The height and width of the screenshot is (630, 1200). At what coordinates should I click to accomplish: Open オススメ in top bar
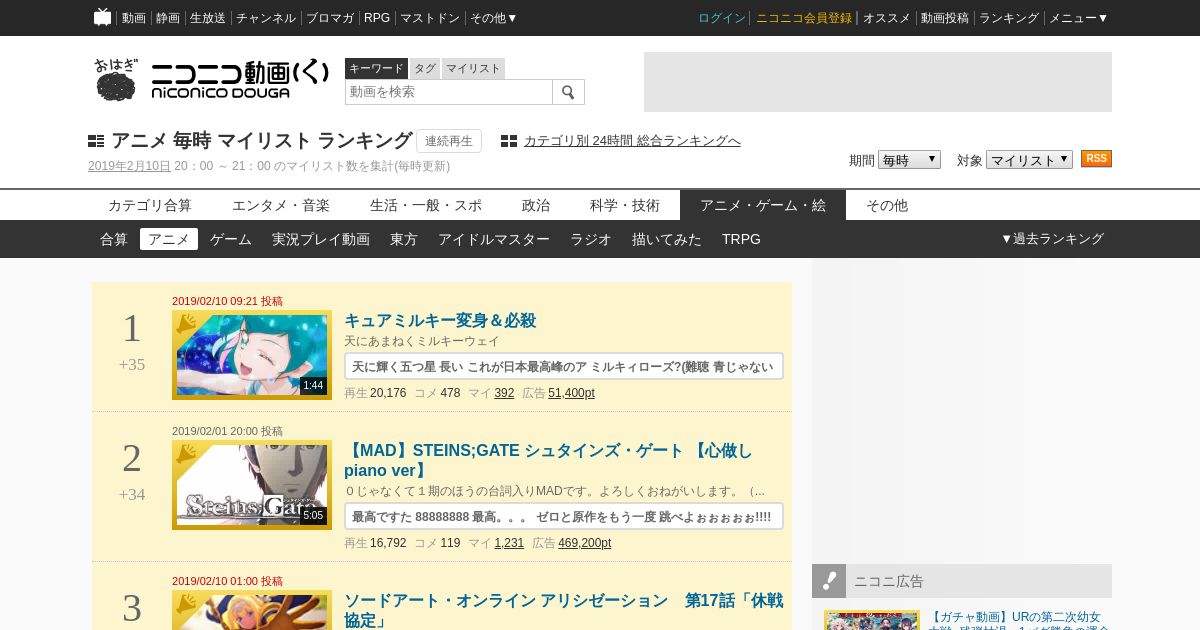pyautogui.click(x=887, y=18)
